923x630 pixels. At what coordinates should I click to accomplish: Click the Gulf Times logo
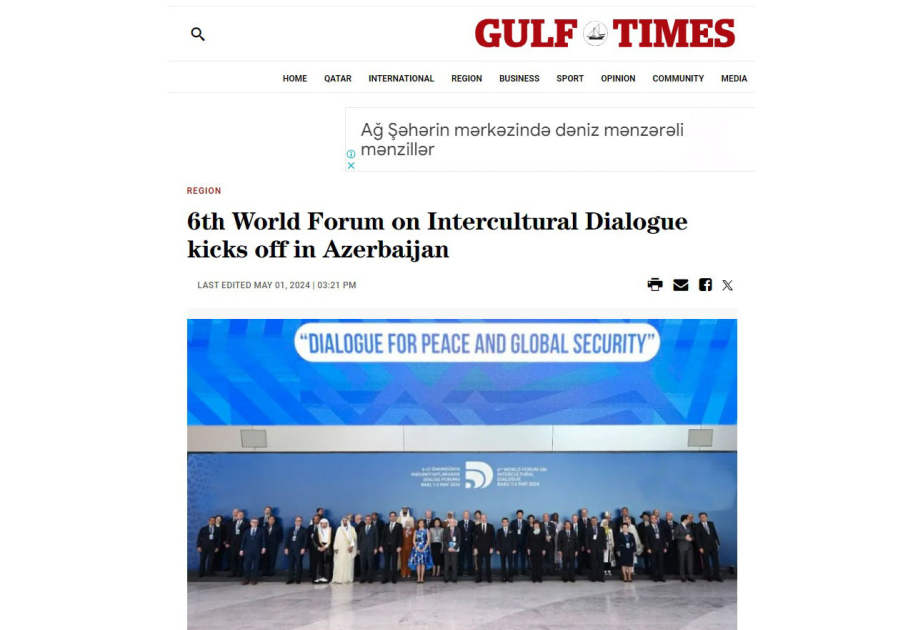click(605, 33)
